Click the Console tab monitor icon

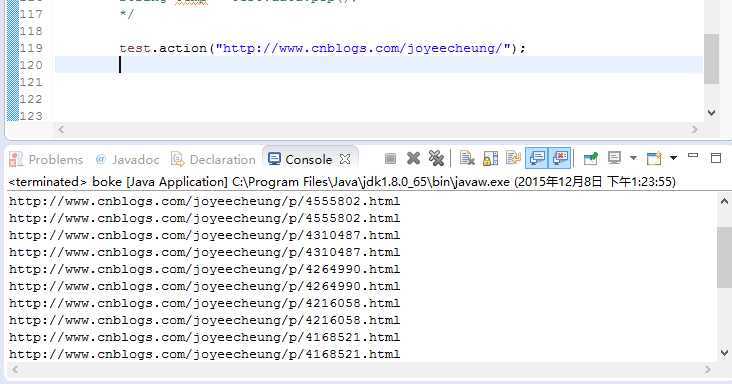click(x=274, y=159)
